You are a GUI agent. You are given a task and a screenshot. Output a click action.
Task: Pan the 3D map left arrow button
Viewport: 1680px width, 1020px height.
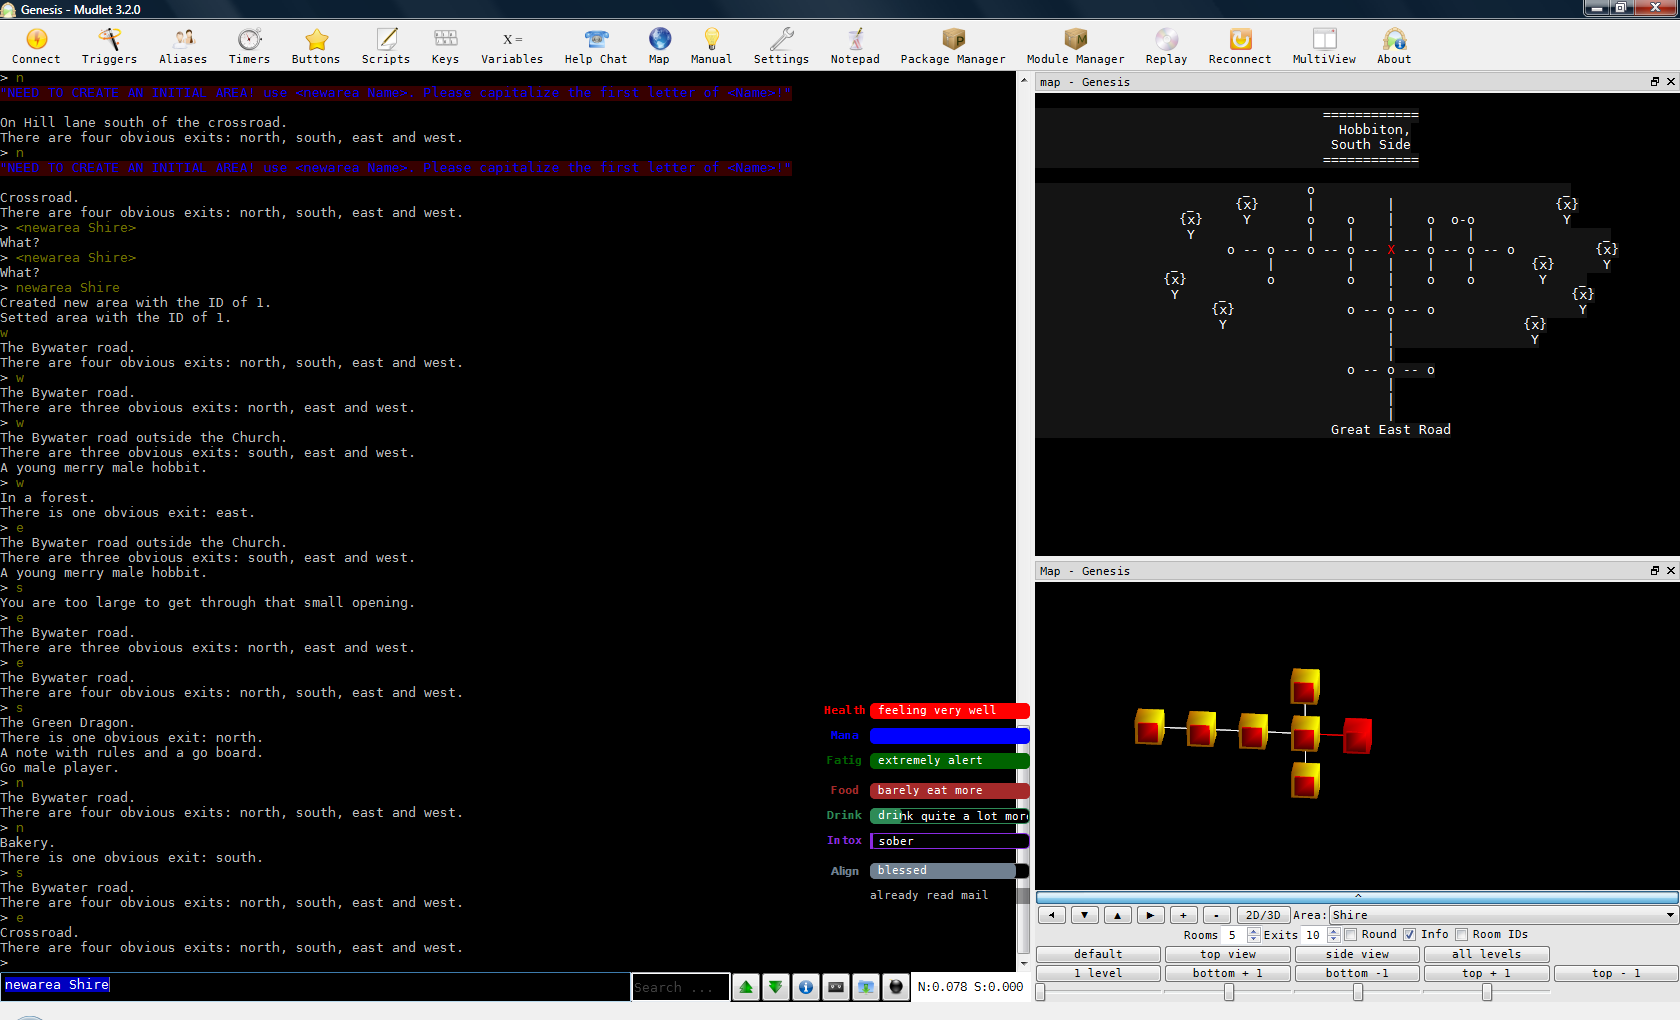click(1051, 915)
